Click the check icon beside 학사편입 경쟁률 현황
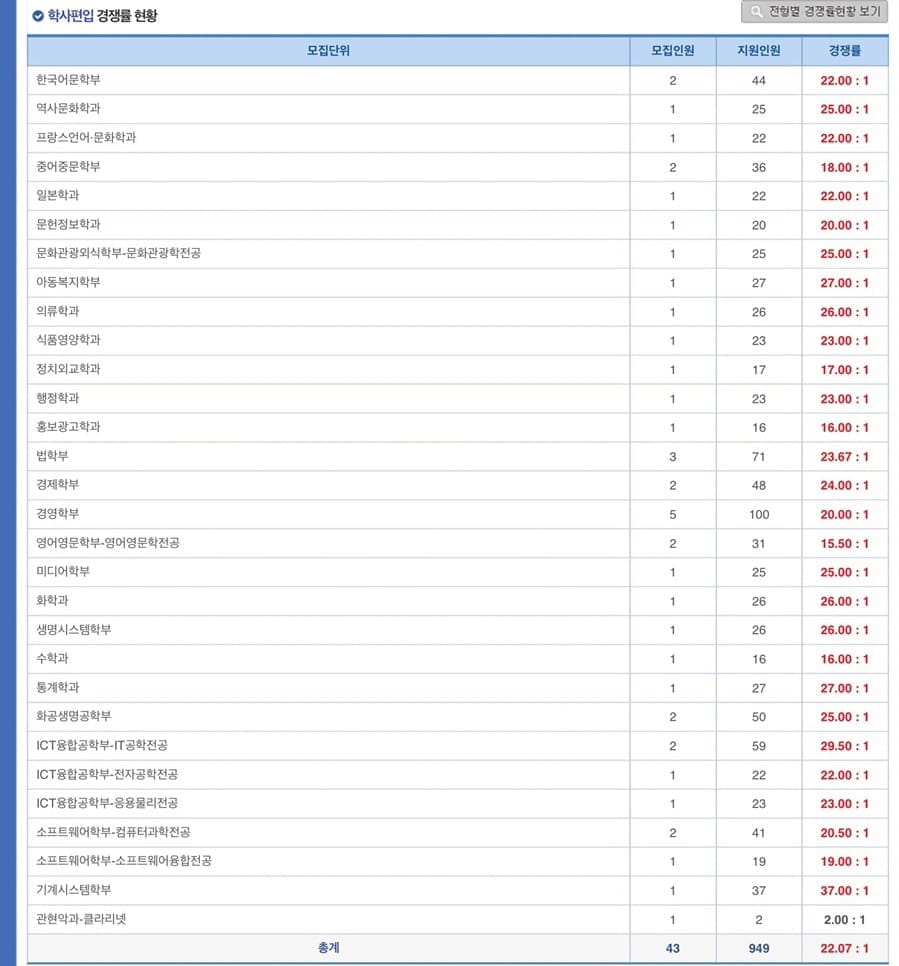Viewport: 899px width, 966px height. pyautogui.click(x=38, y=16)
